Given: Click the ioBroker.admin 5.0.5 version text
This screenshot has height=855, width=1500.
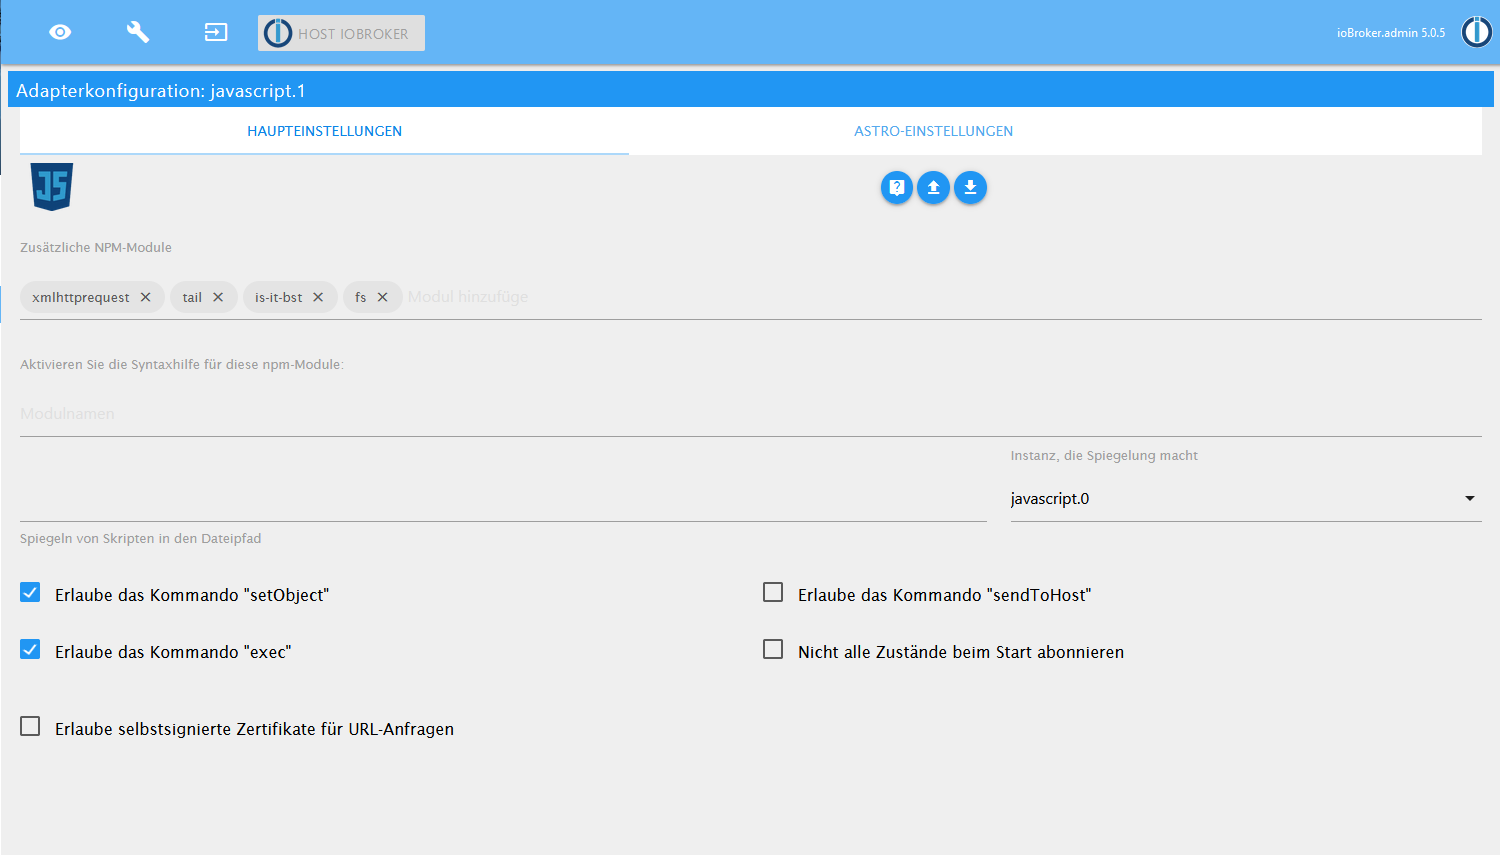Looking at the screenshot, I should point(1391,33).
